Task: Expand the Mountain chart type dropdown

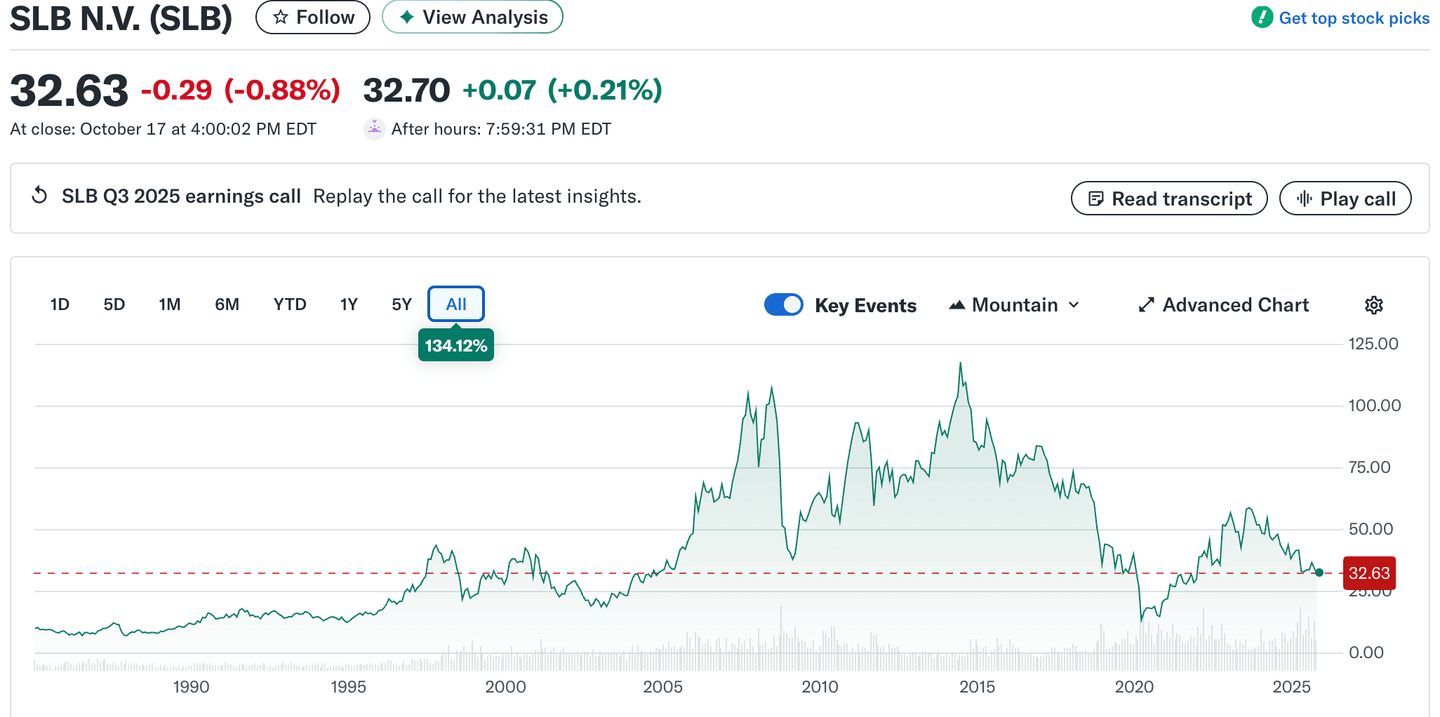Action: [x=1014, y=305]
